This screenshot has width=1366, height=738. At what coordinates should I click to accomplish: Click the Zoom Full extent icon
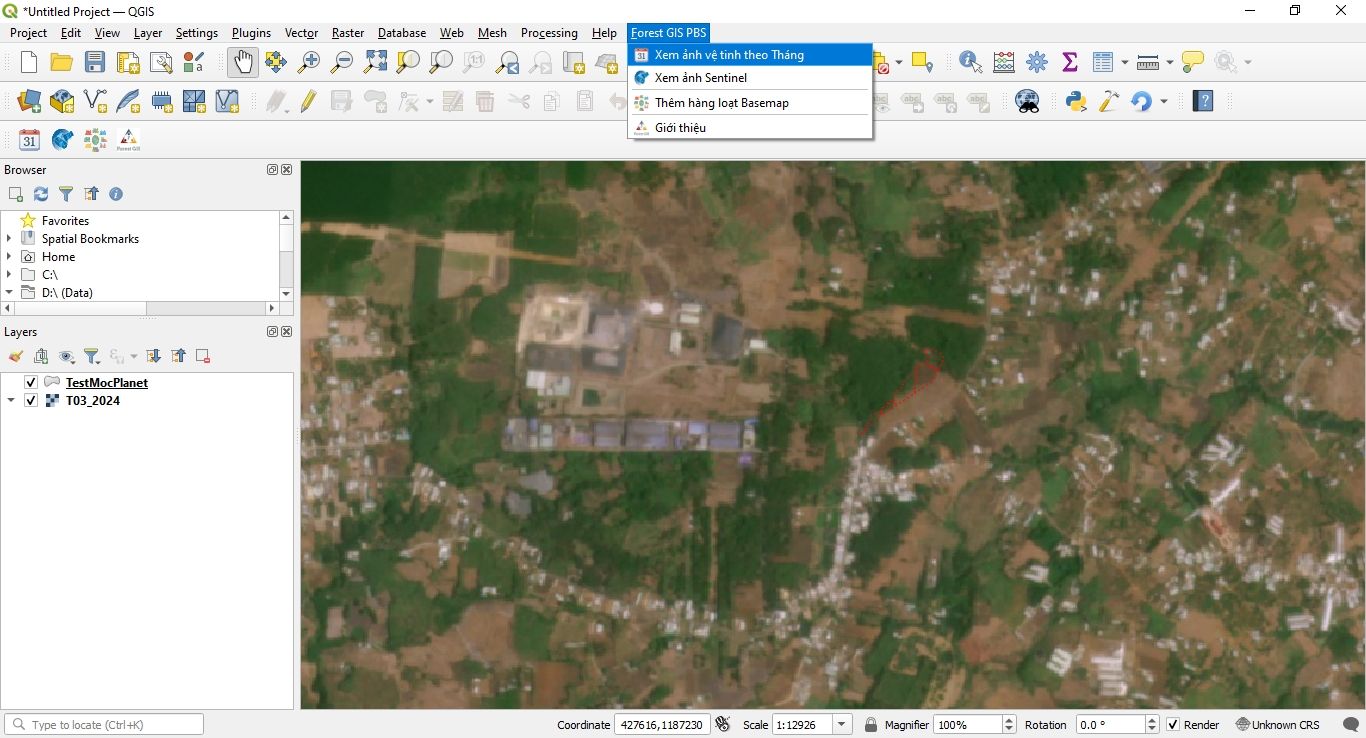coord(375,62)
